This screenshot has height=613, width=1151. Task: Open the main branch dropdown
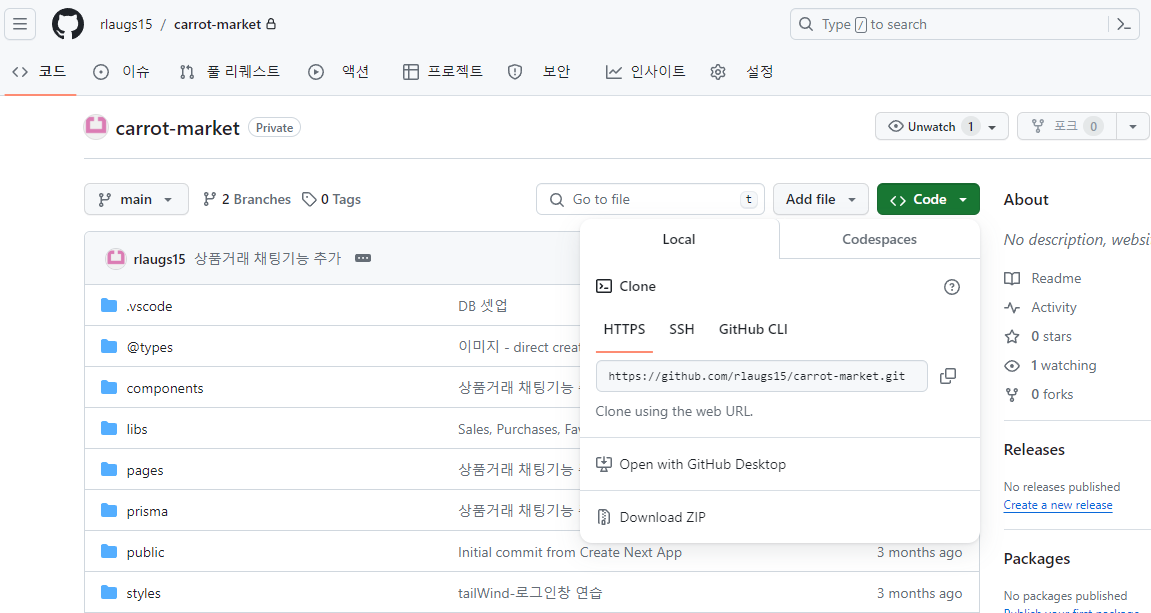pos(137,199)
